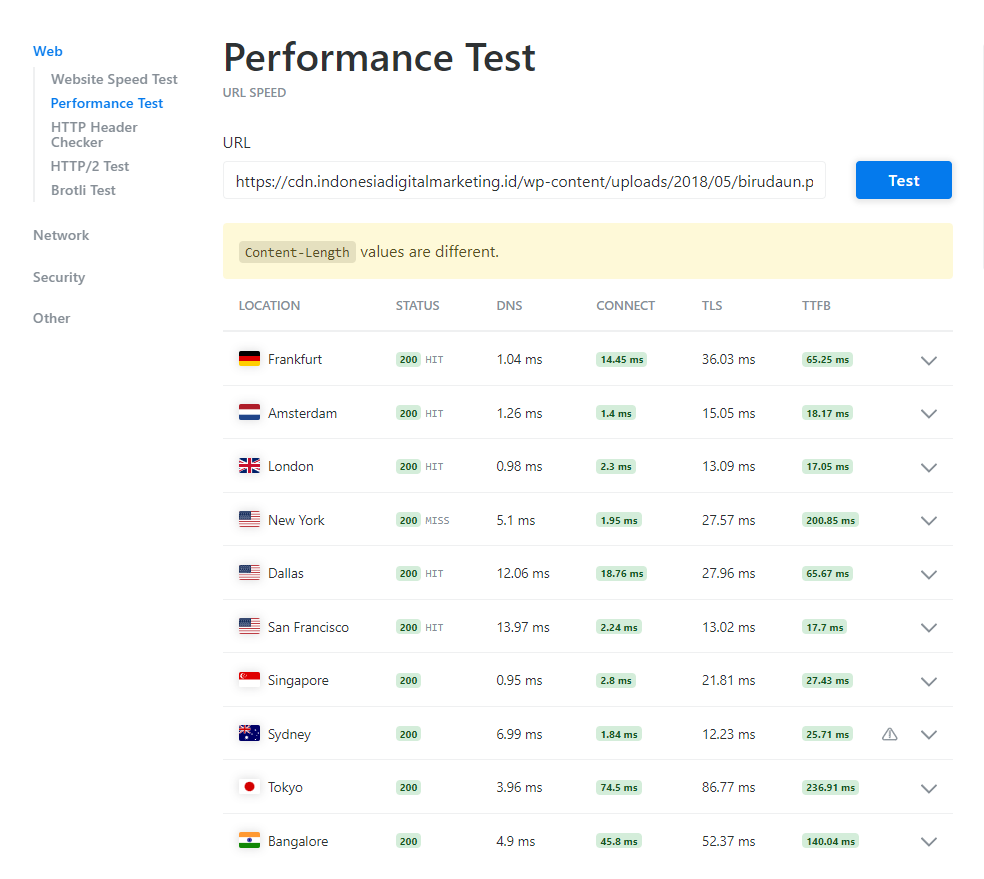Open the Other sidebar category
The image size is (984, 879).
coord(52,318)
